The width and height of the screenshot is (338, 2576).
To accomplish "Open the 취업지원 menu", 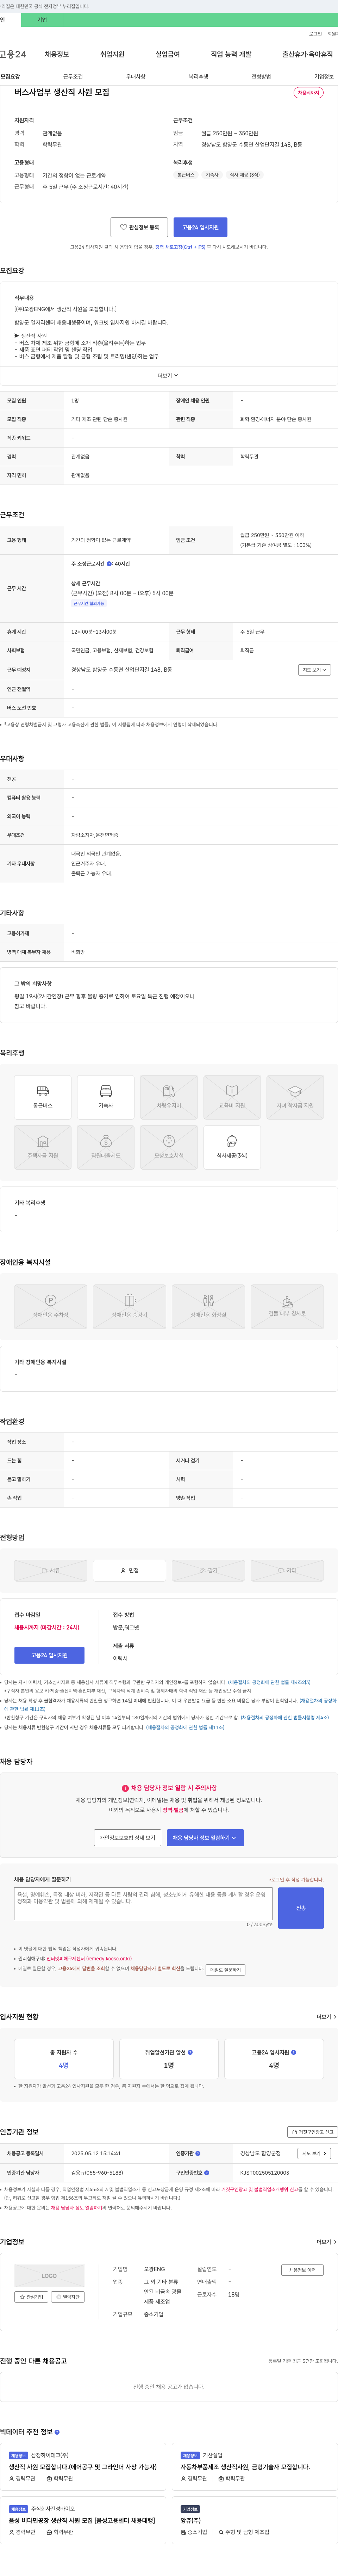I will tap(112, 54).
